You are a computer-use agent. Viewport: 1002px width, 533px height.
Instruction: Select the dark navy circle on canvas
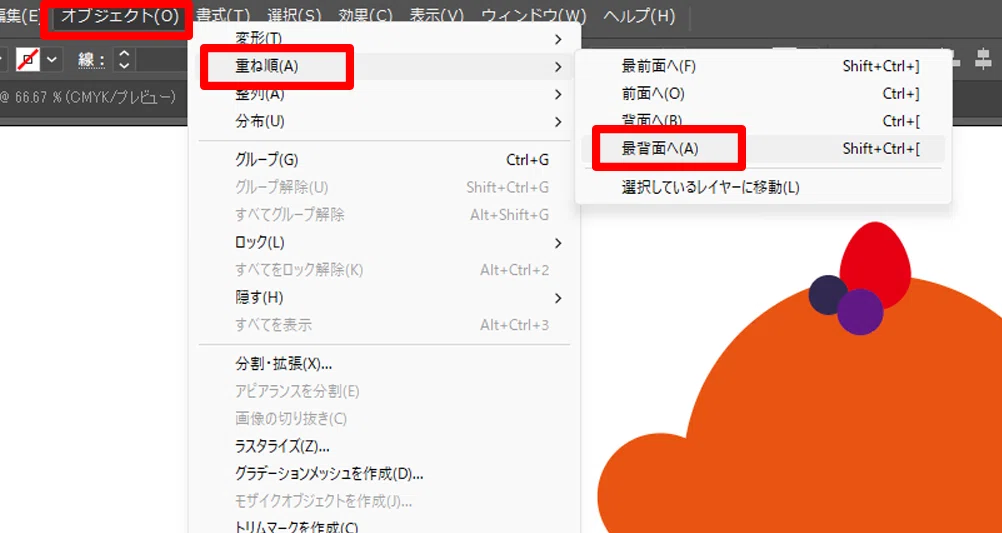tap(825, 293)
